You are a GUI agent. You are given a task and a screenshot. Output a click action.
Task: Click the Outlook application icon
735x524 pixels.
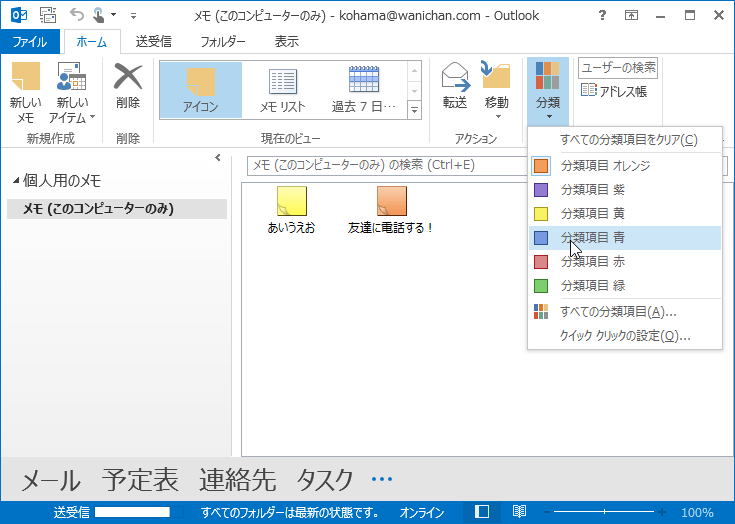[x=19, y=15]
